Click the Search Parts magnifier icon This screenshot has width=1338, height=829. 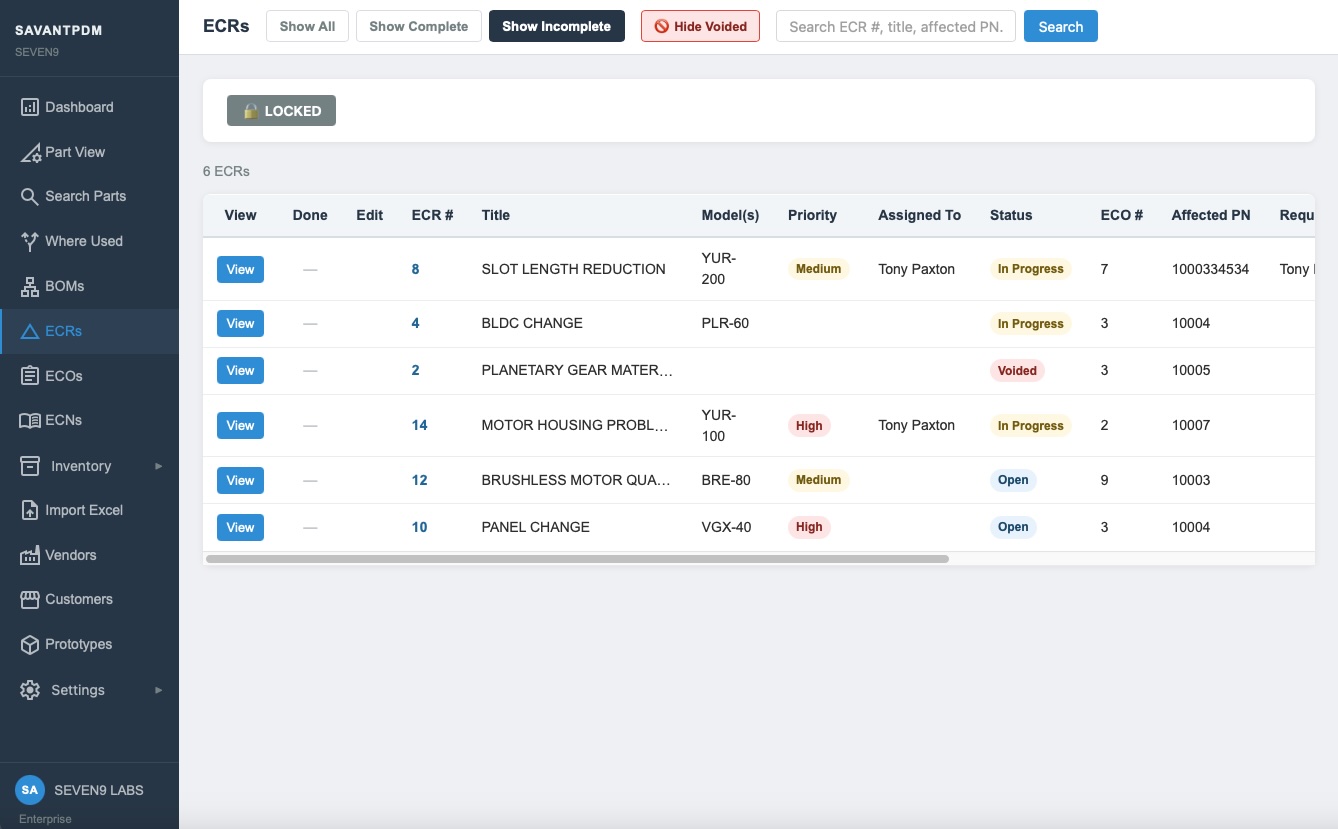coord(30,196)
